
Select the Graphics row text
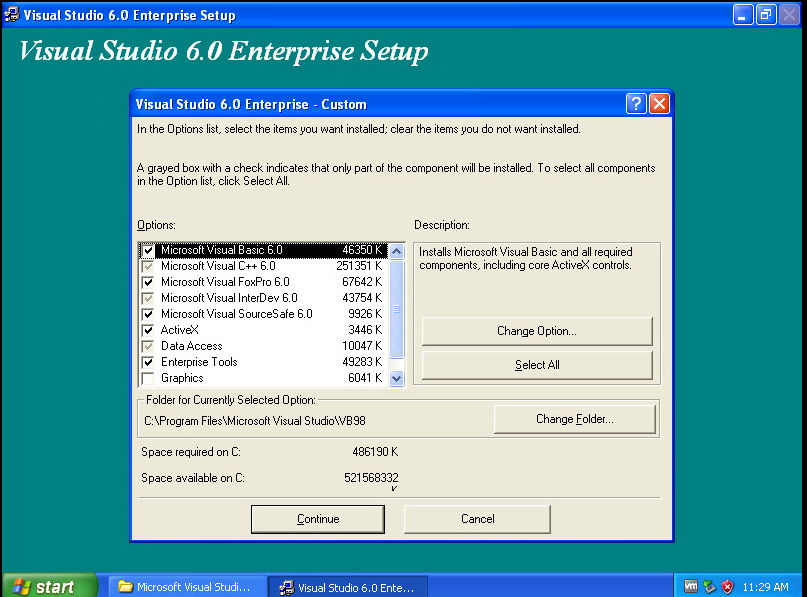click(182, 378)
